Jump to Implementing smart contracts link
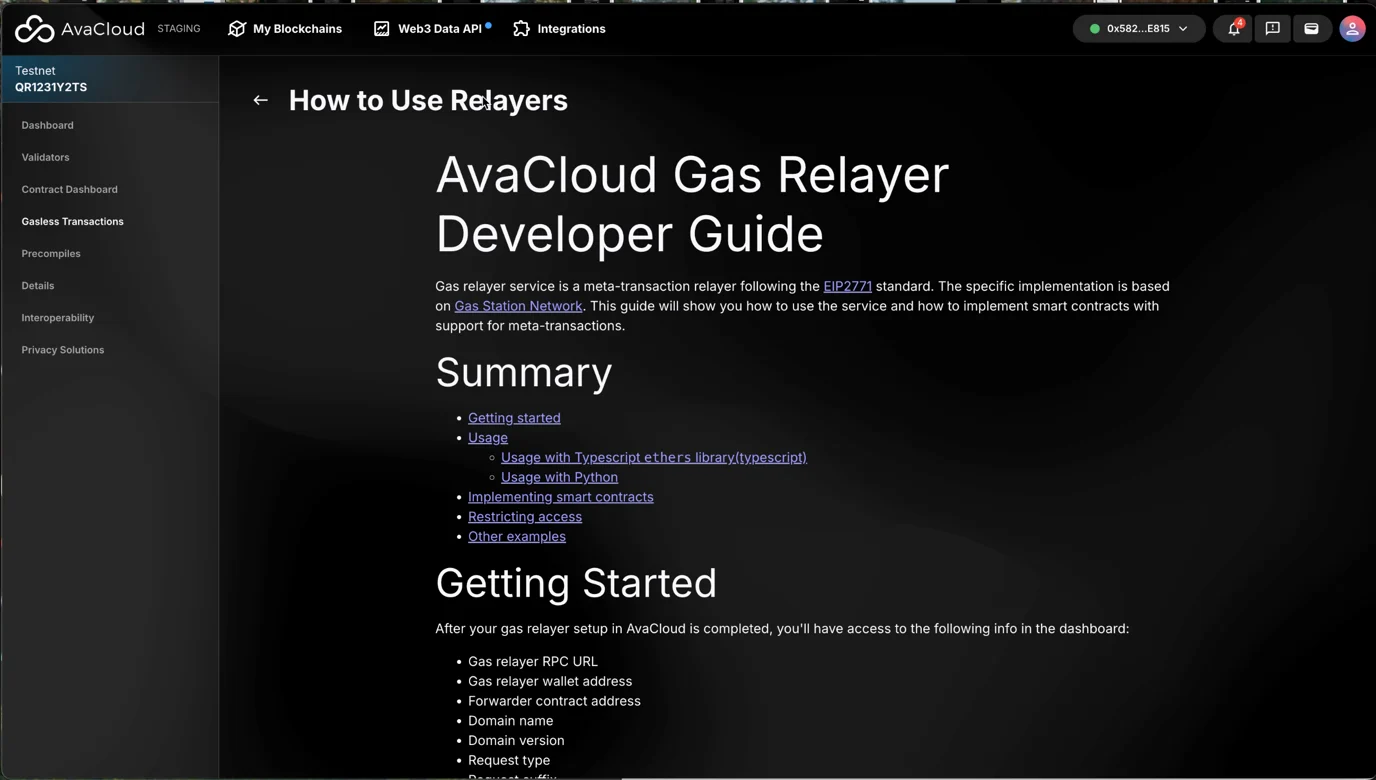Viewport: 1376px width, 780px height. (x=561, y=497)
